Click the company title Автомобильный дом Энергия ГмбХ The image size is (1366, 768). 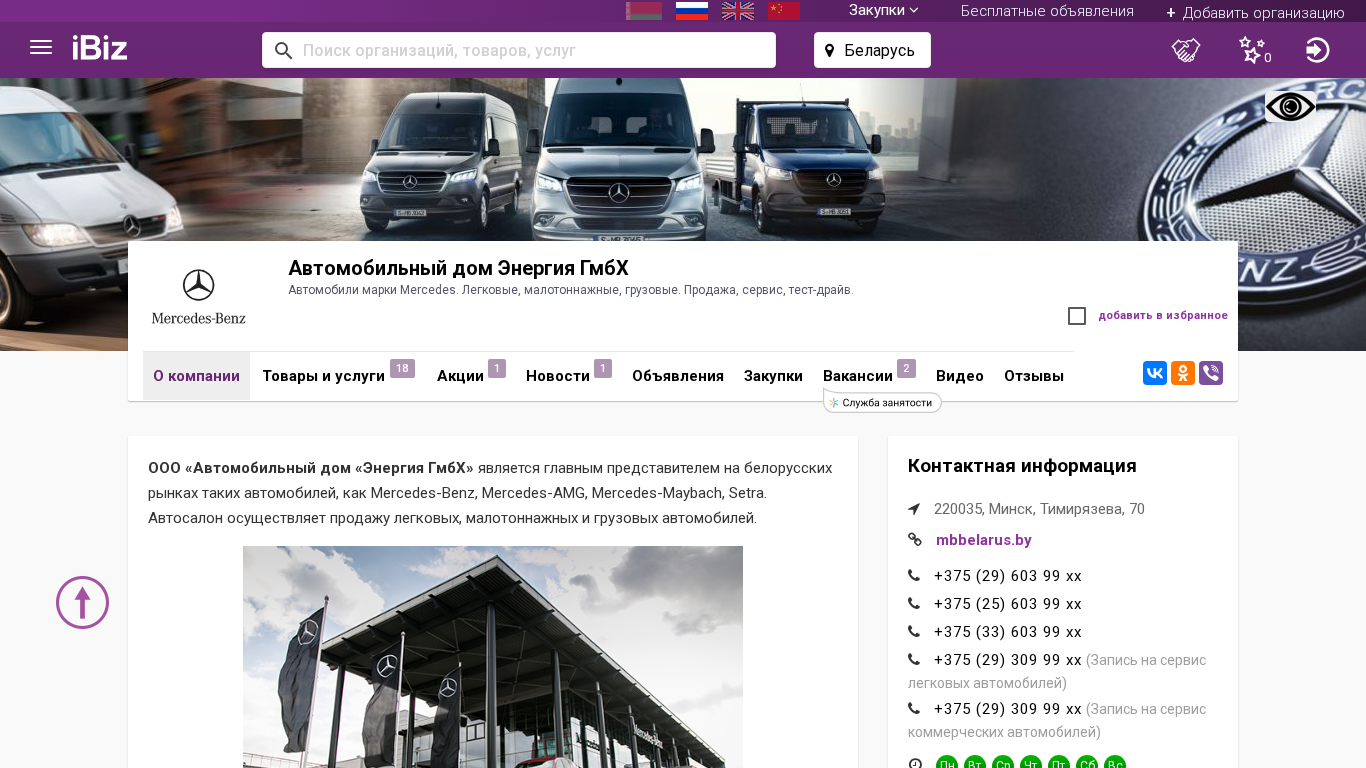[x=458, y=268]
